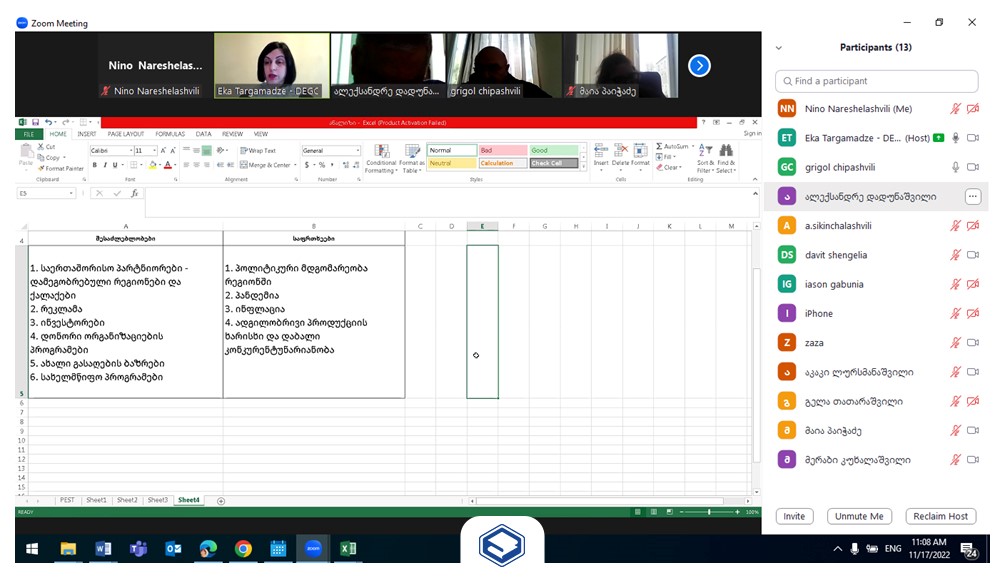
Task: Open more options for ალექსანდრე დადუნაშვილი
Action: click(x=973, y=197)
